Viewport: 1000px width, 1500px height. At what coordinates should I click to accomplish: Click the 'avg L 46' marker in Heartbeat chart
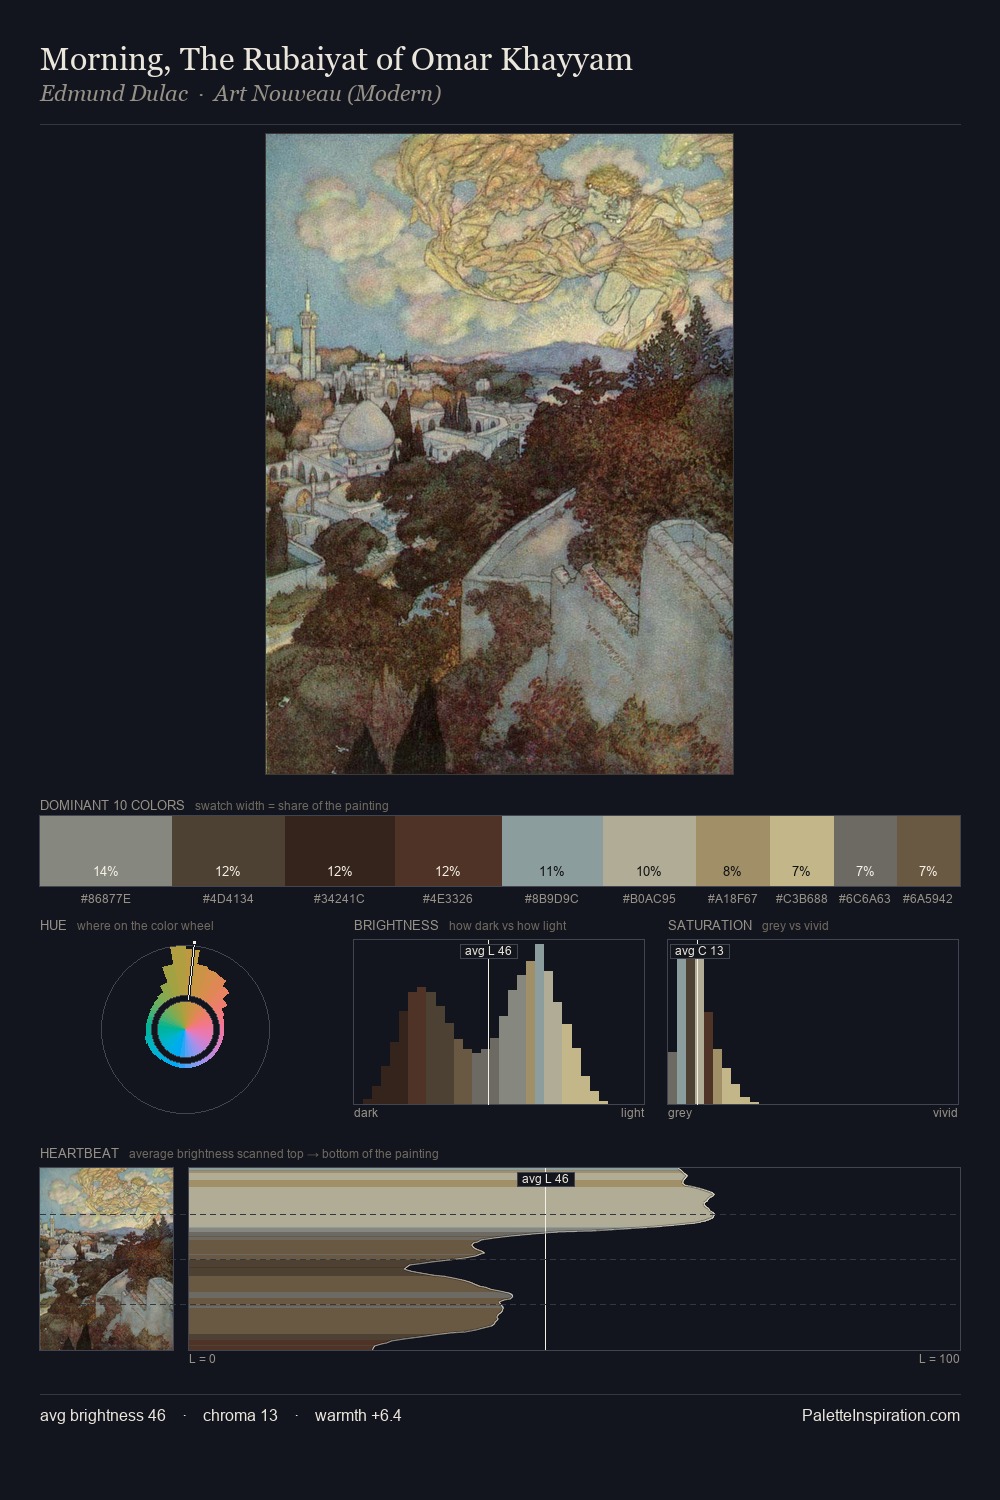(x=545, y=1179)
